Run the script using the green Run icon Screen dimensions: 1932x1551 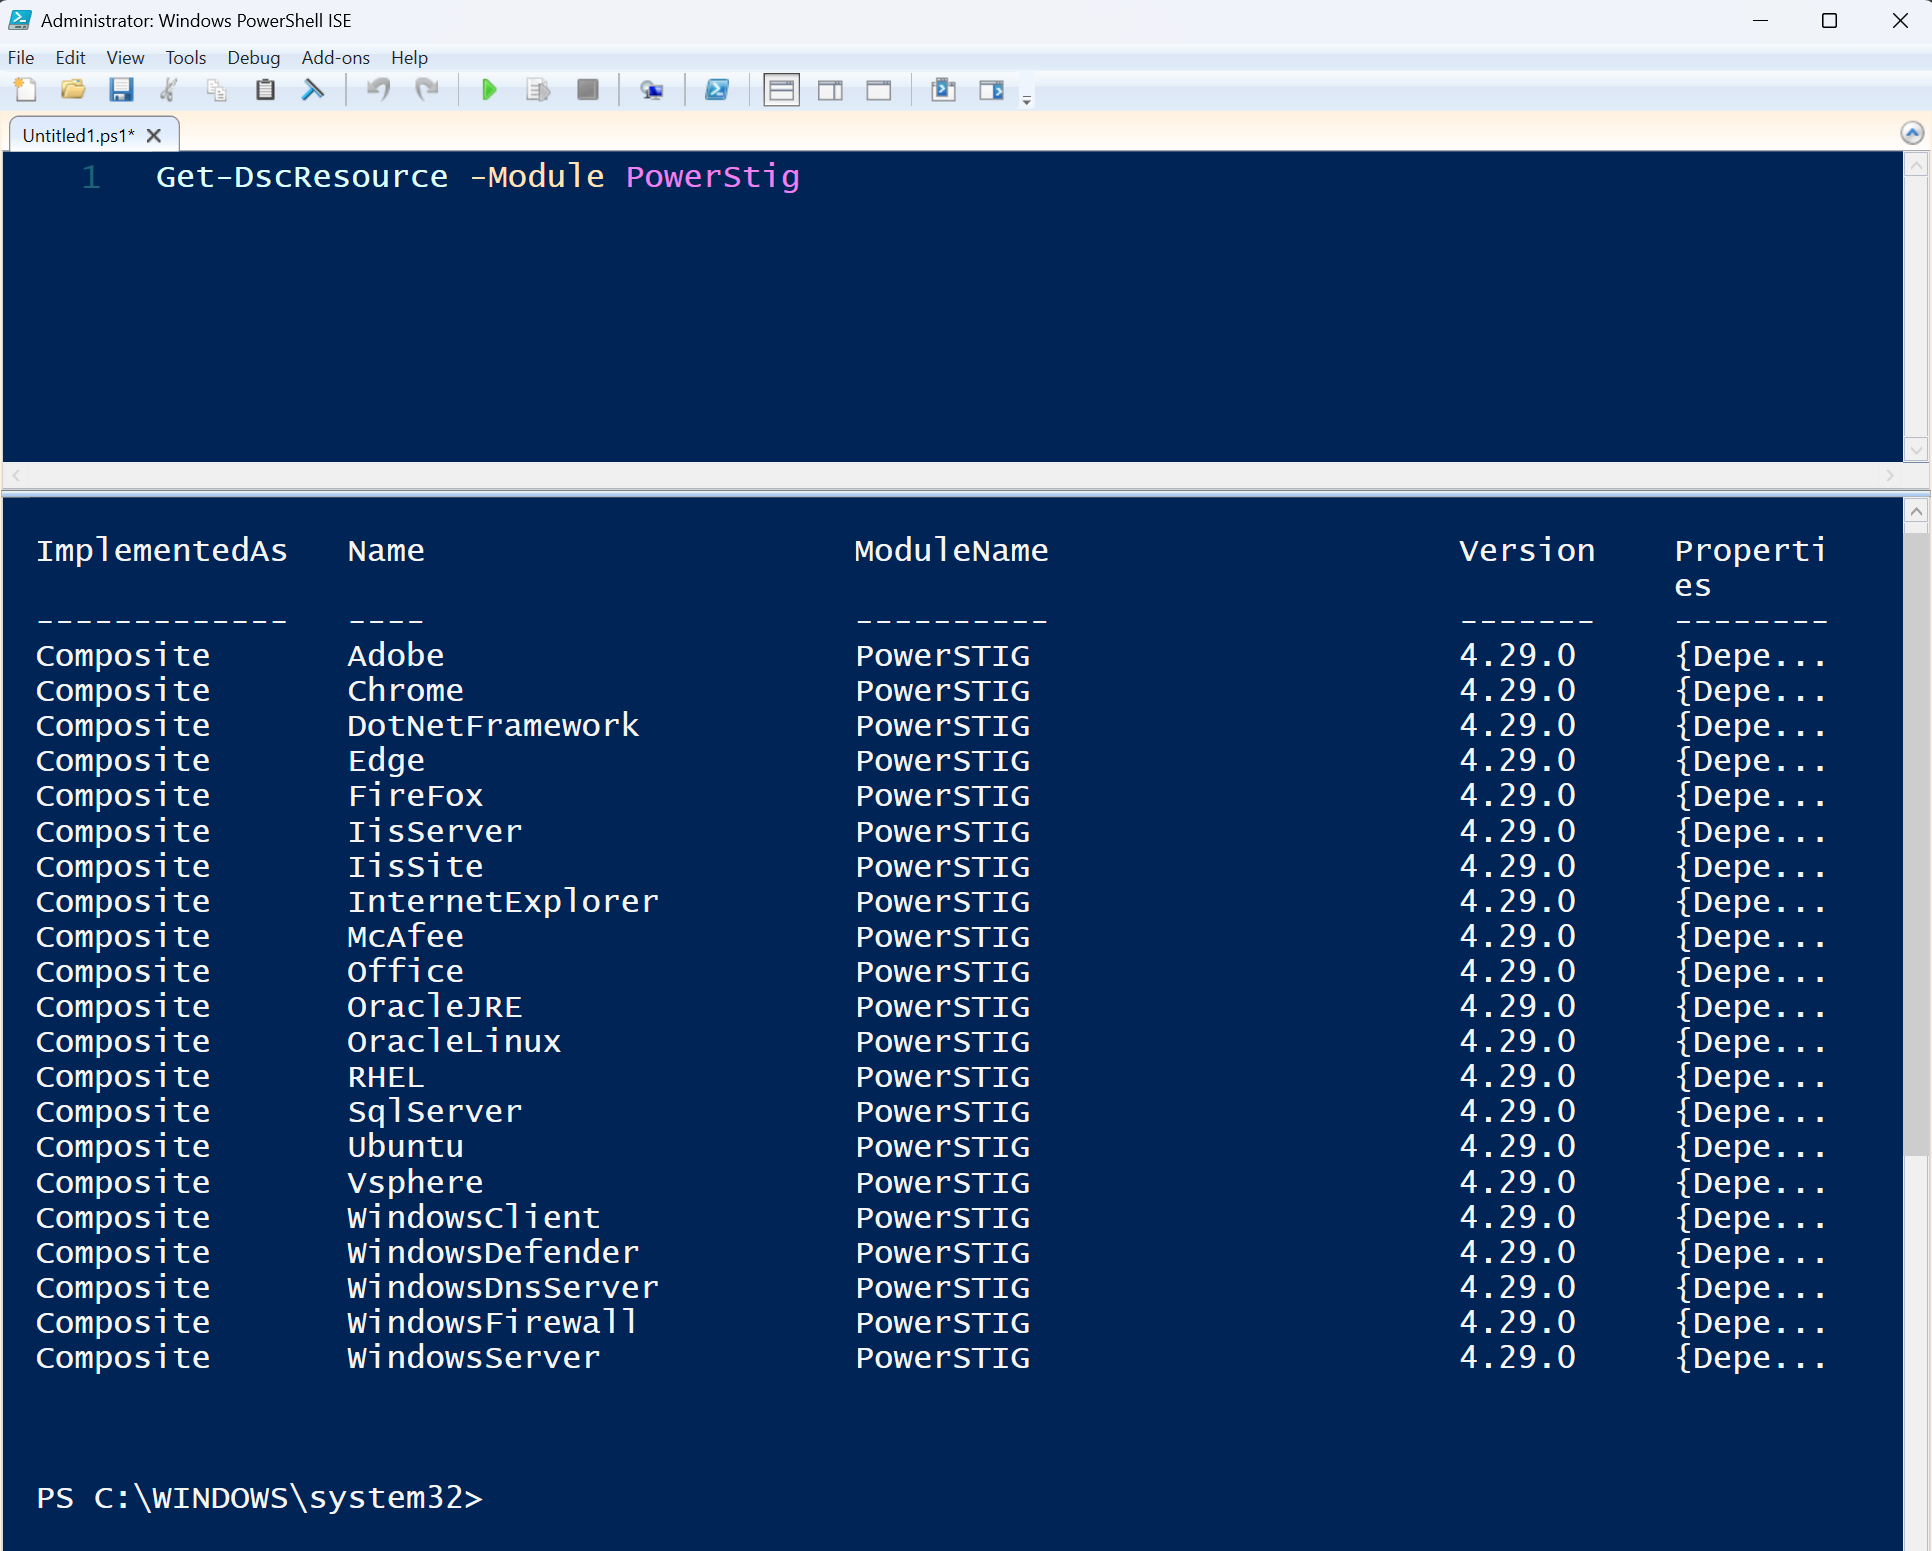pos(489,89)
